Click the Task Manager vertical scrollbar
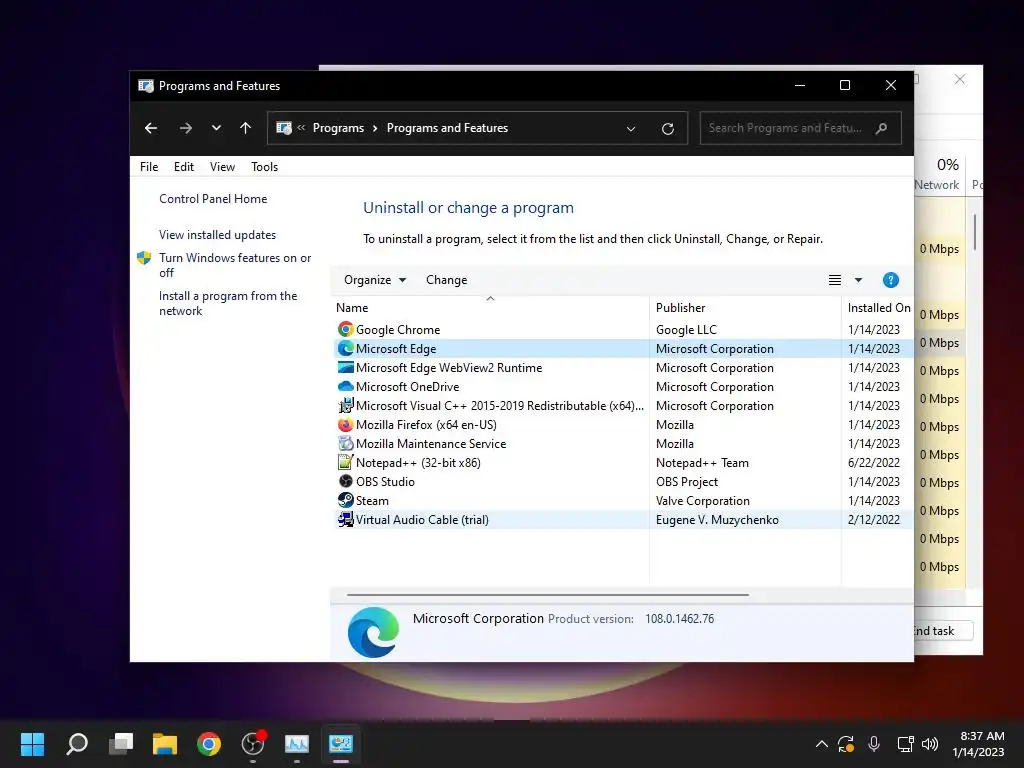 974,232
